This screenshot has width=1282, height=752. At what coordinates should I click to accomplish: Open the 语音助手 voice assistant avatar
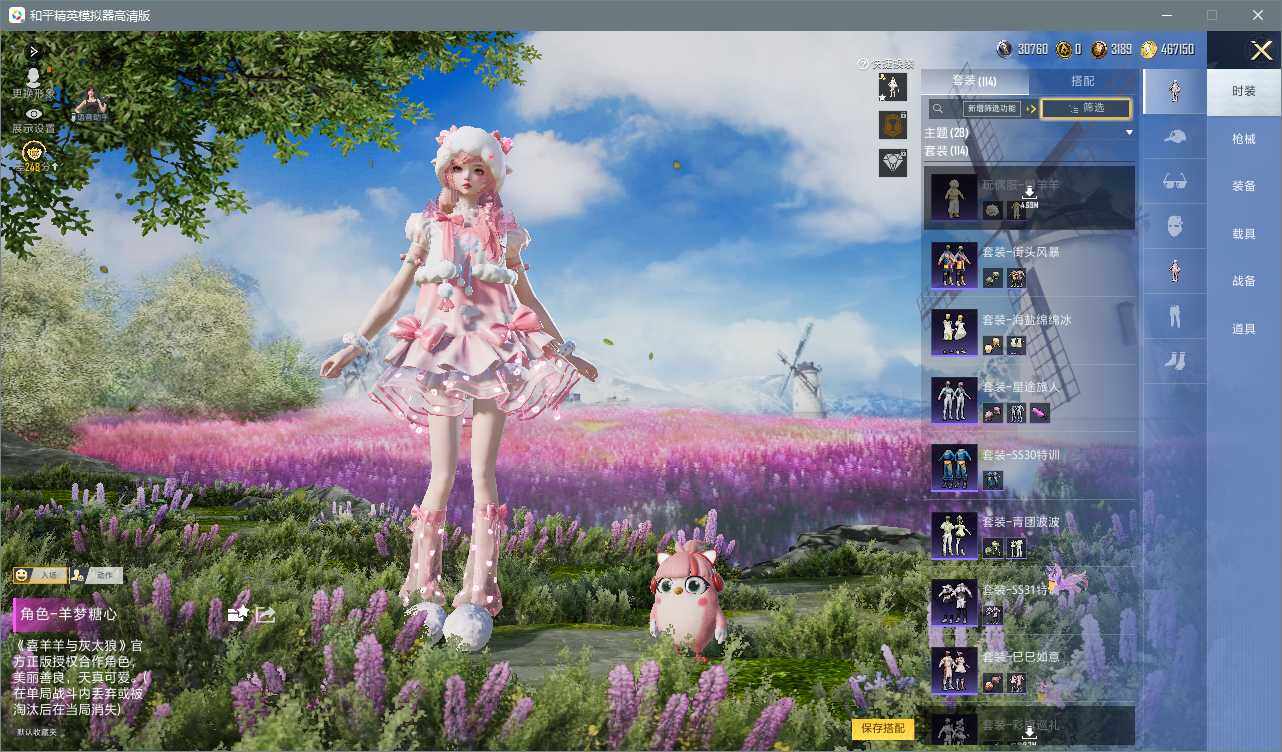tap(92, 104)
